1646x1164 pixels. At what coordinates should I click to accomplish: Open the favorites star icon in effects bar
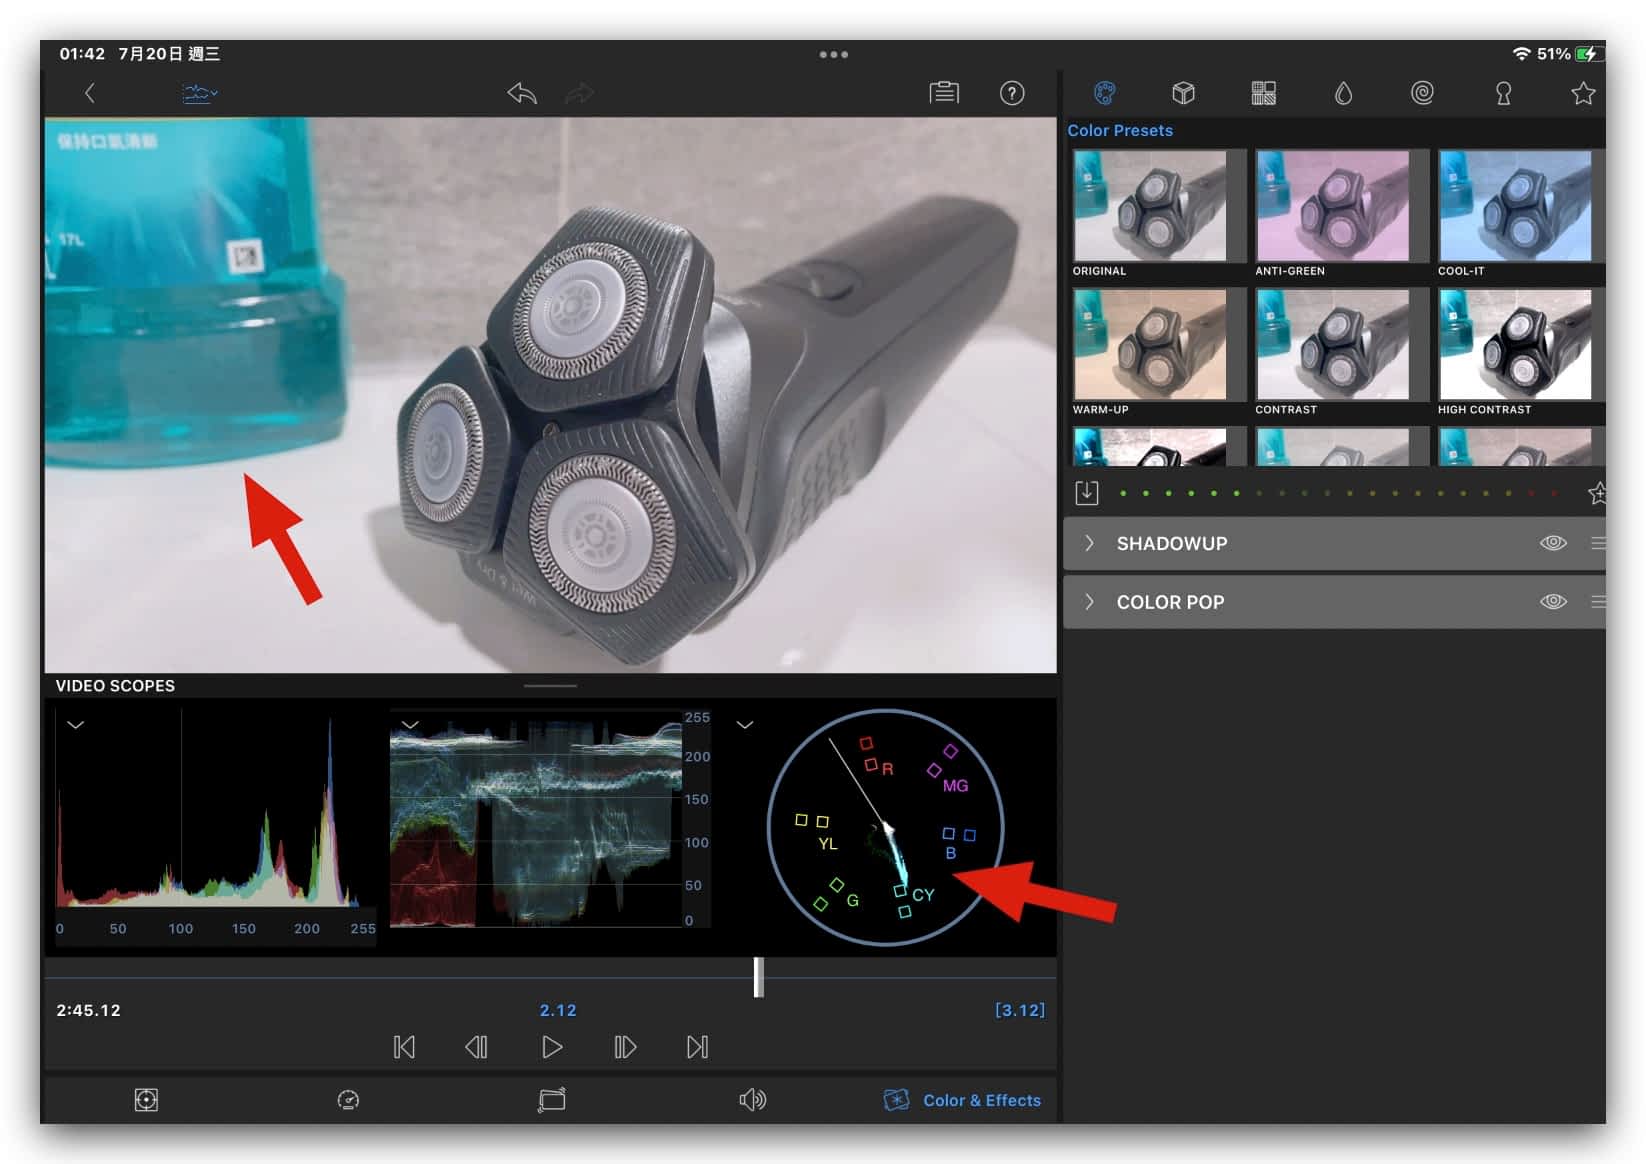coord(1582,94)
